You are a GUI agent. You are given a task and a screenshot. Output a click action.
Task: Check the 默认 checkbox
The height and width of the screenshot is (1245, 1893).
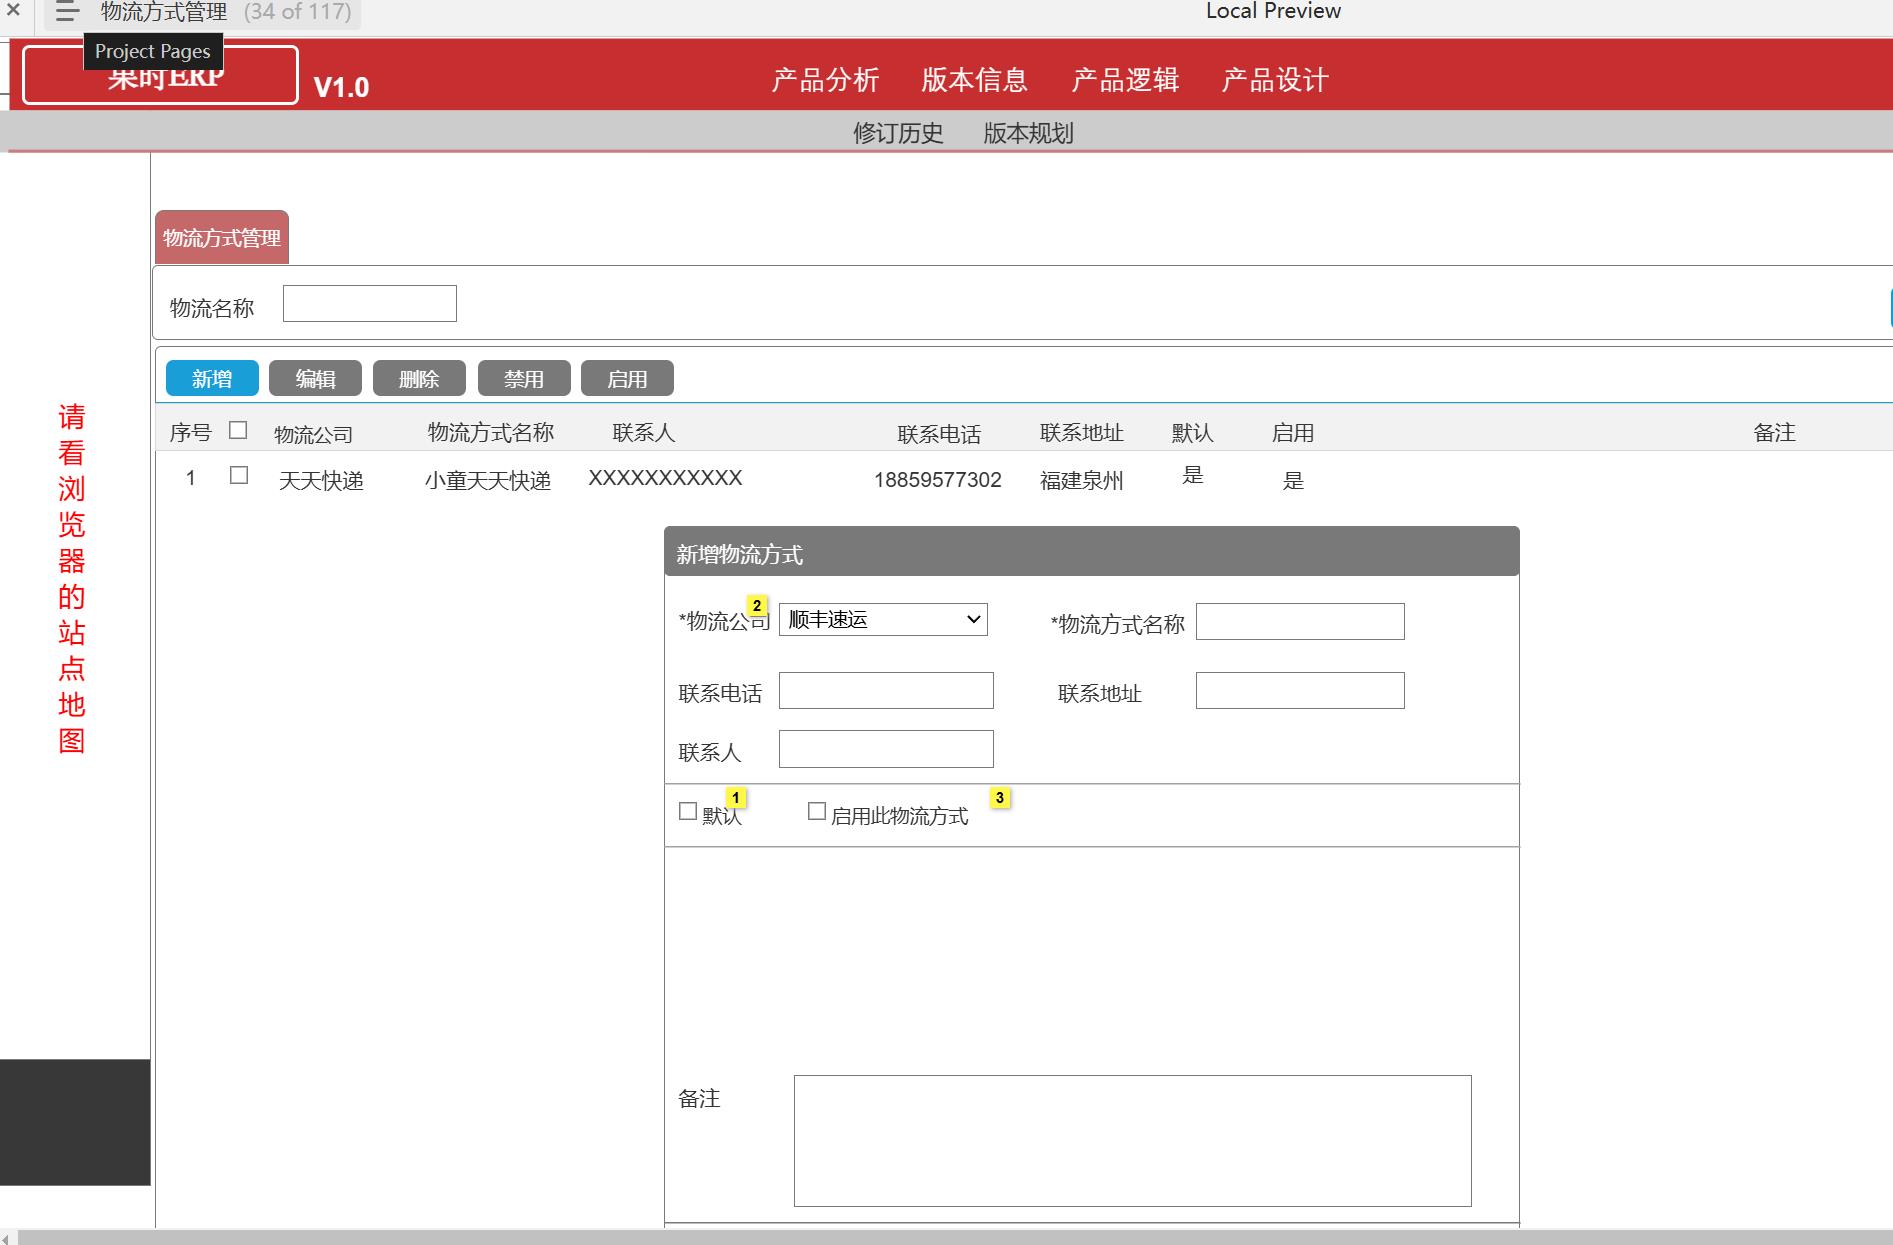click(x=688, y=811)
